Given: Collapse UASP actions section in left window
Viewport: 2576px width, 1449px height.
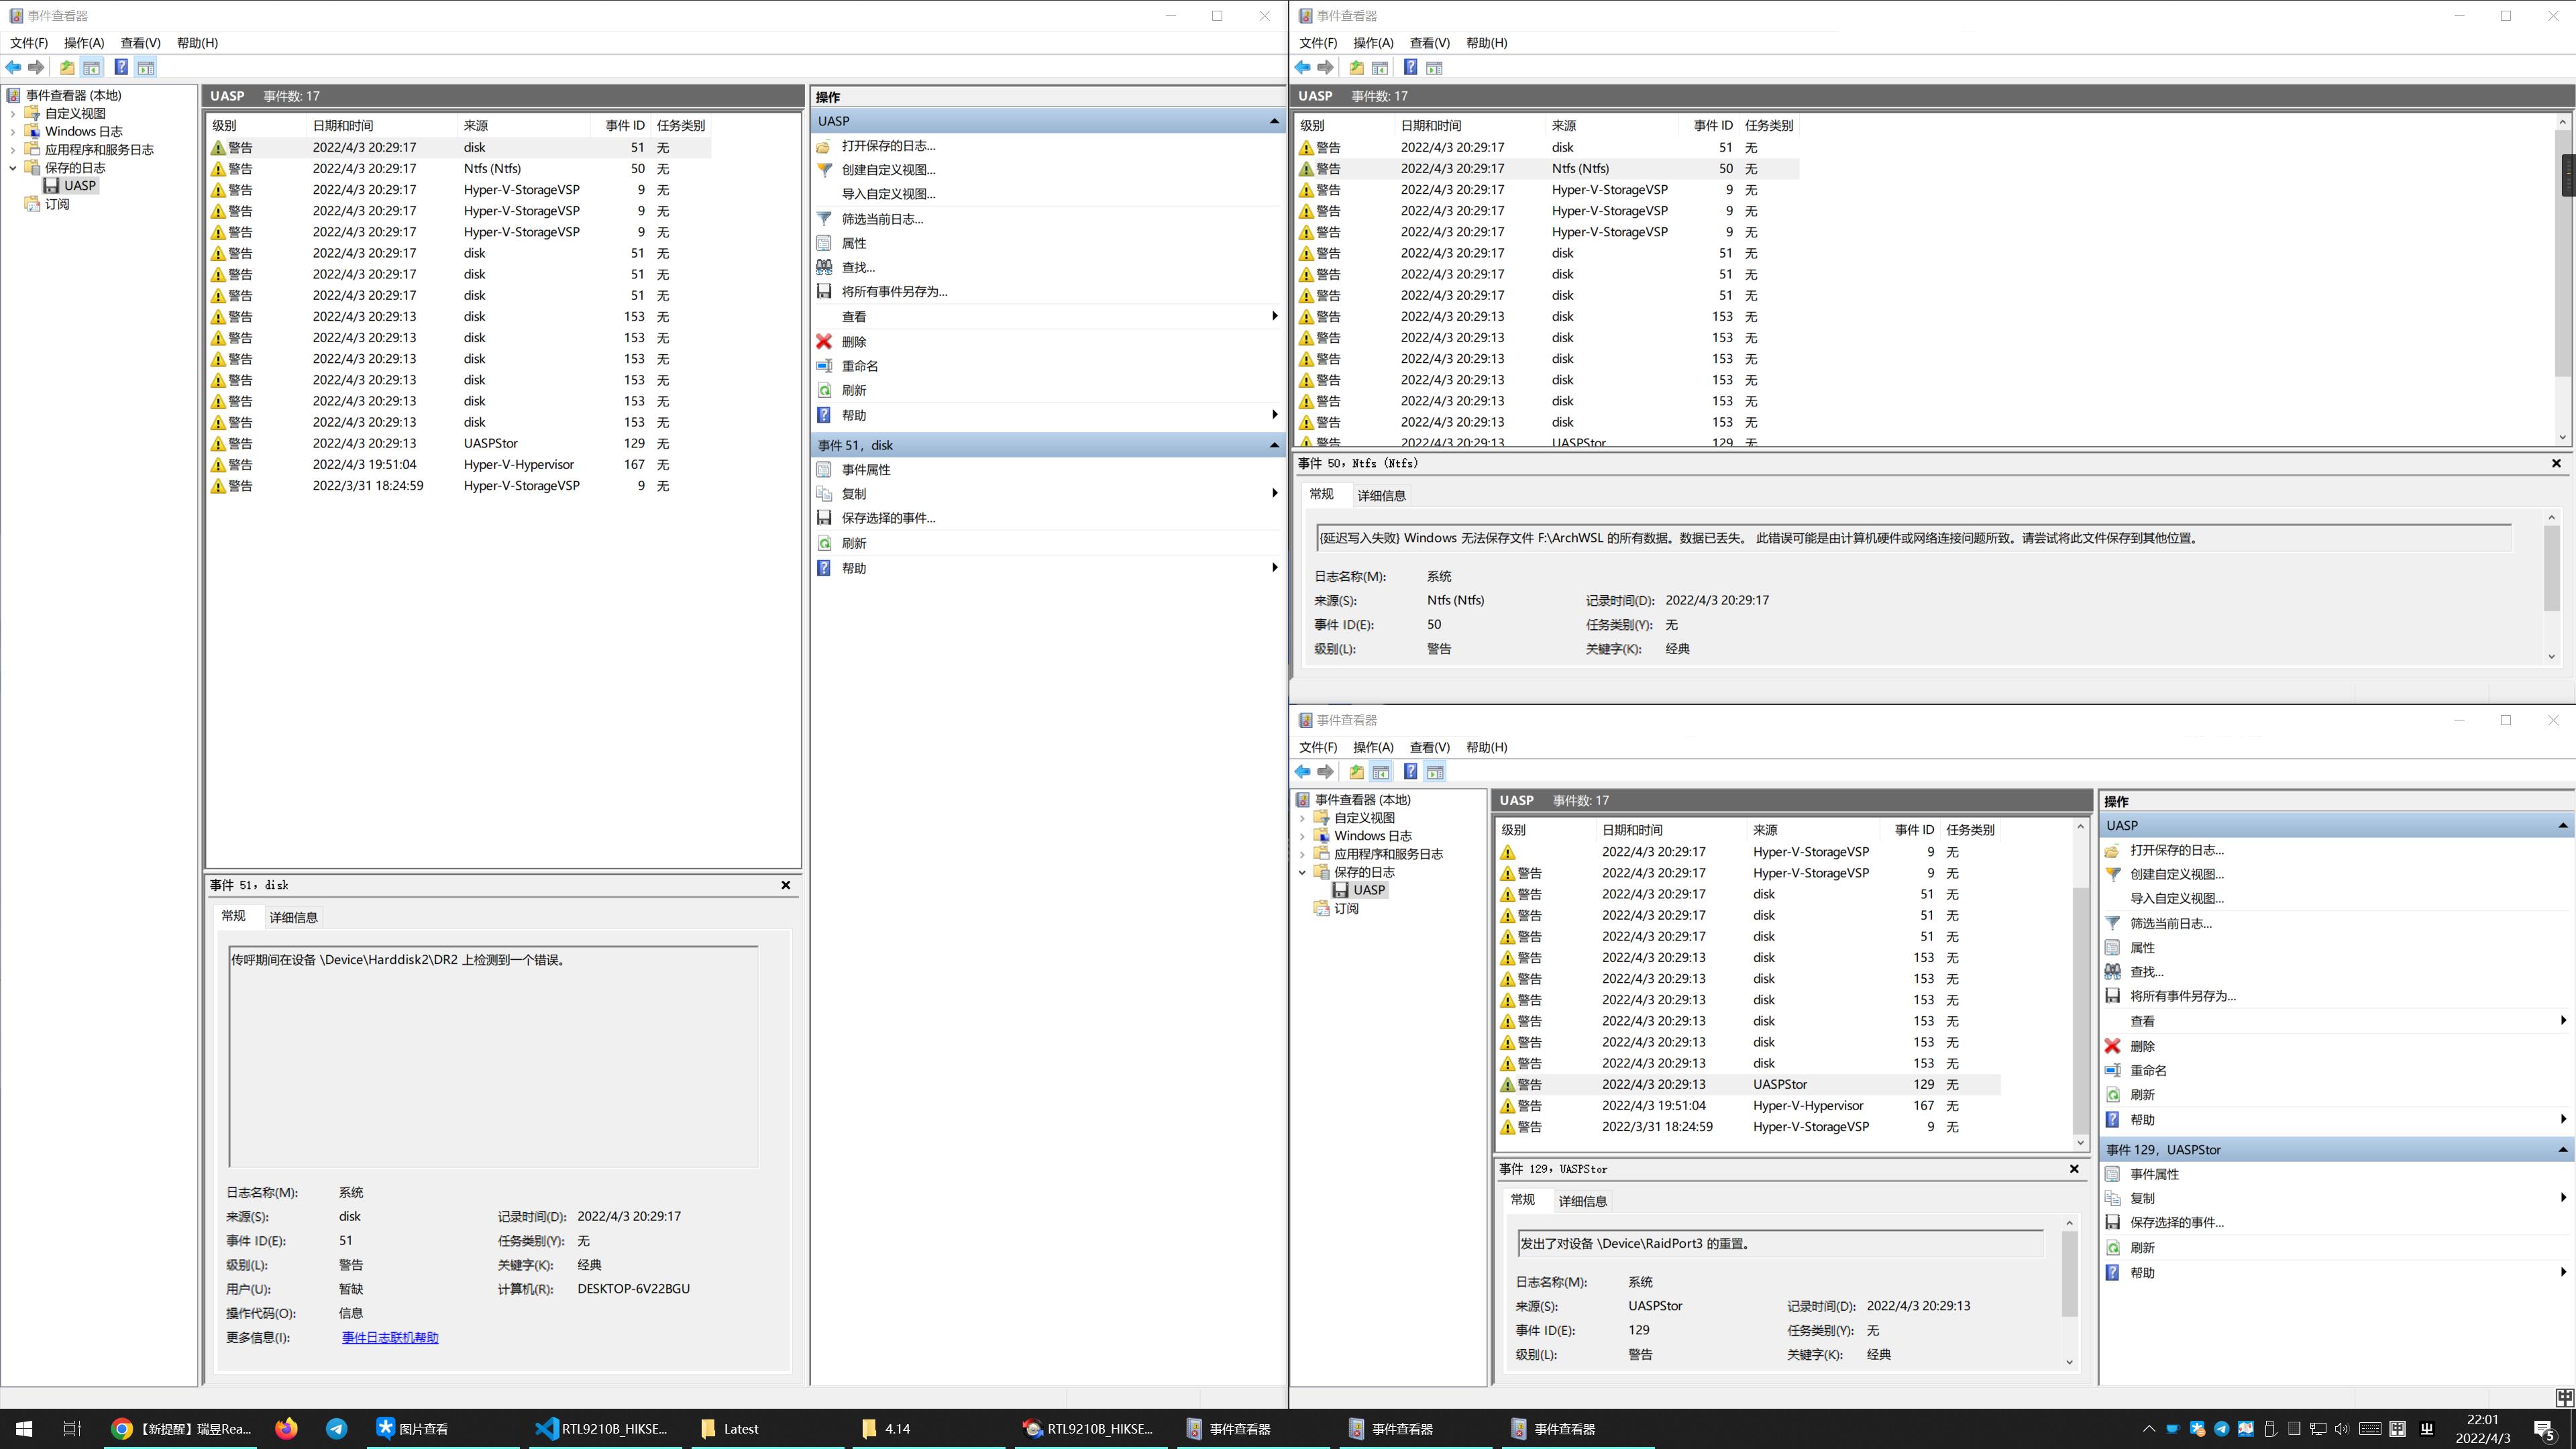Looking at the screenshot, I should coord(1273,121).
